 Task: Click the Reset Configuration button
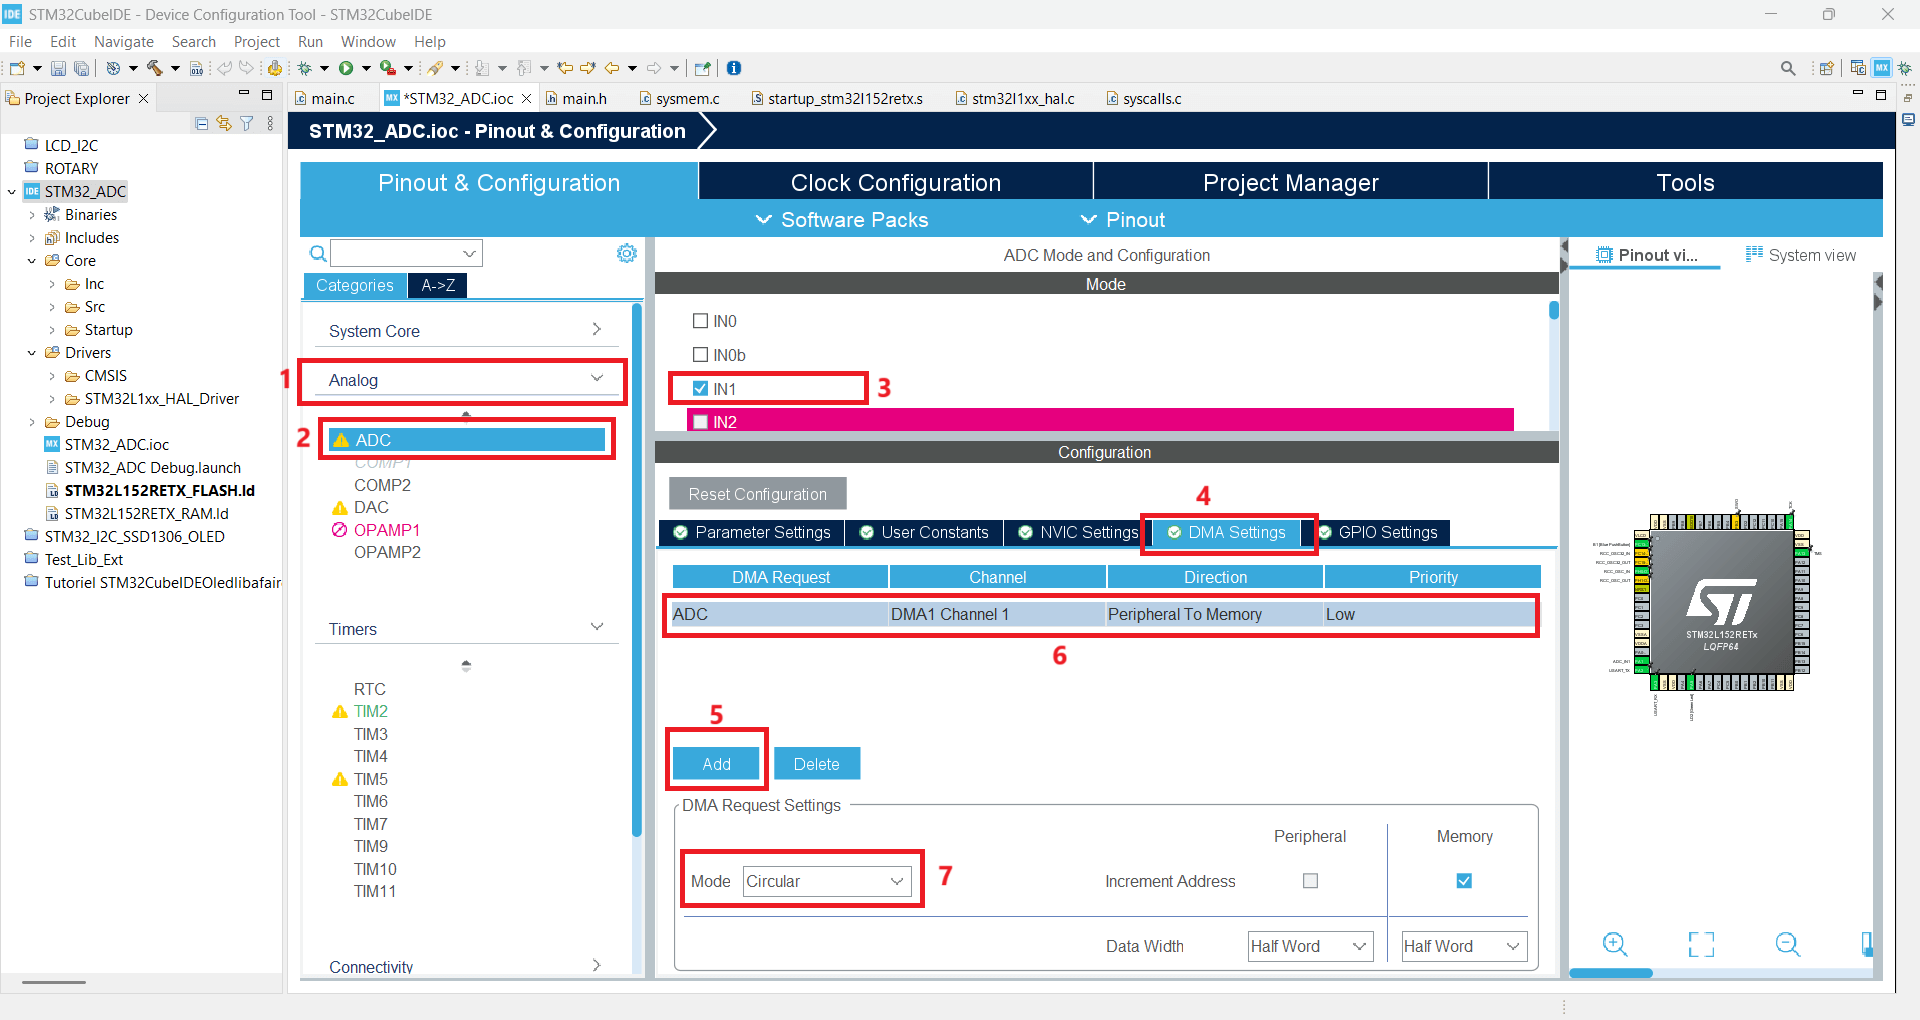pyautogui.click(x=757, y=494)
